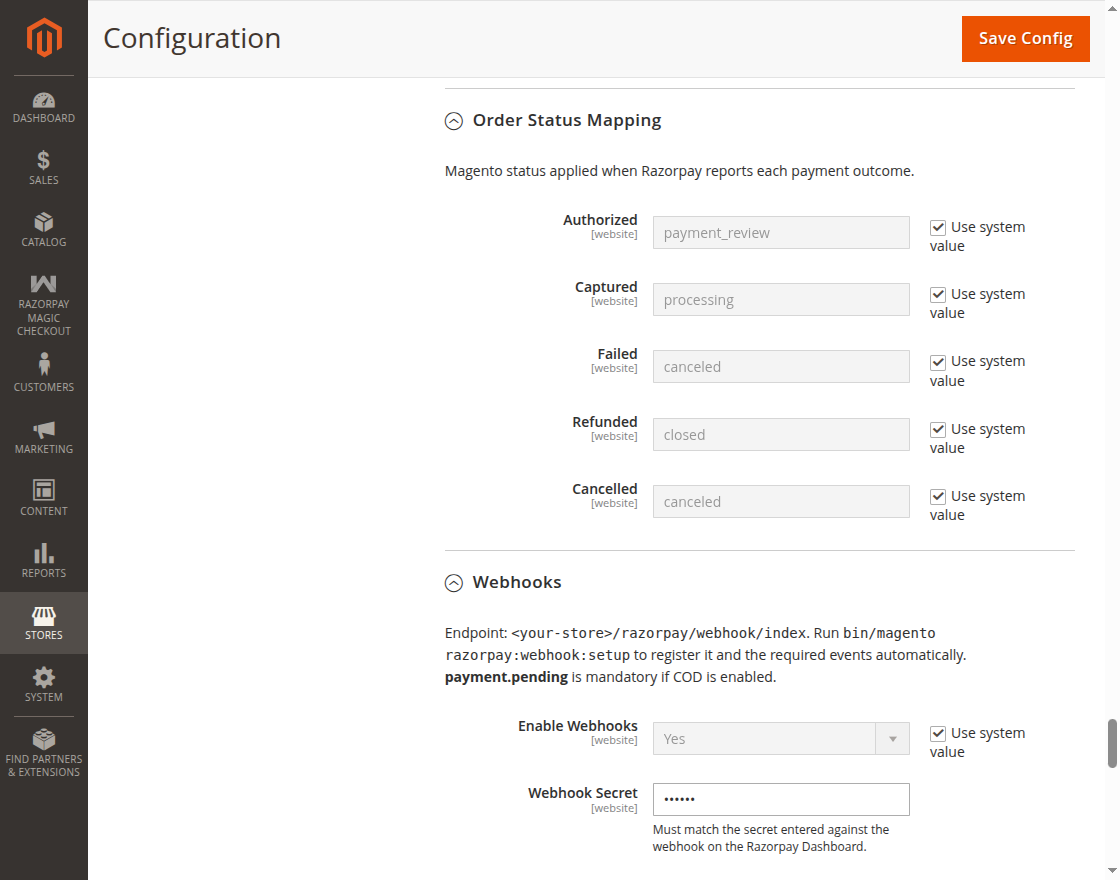
Task: Click the page vertical scrollbar thumb
Action: pyautogui.click(x=1112, y=744)
